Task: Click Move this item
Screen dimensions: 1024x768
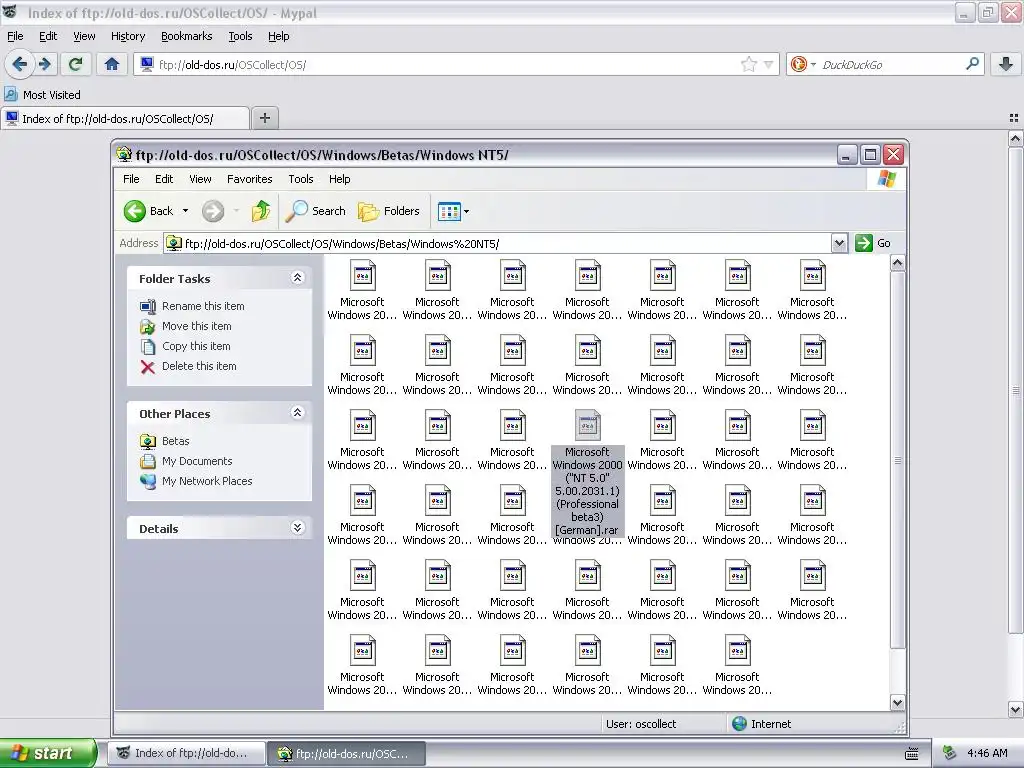Action: 197,326
